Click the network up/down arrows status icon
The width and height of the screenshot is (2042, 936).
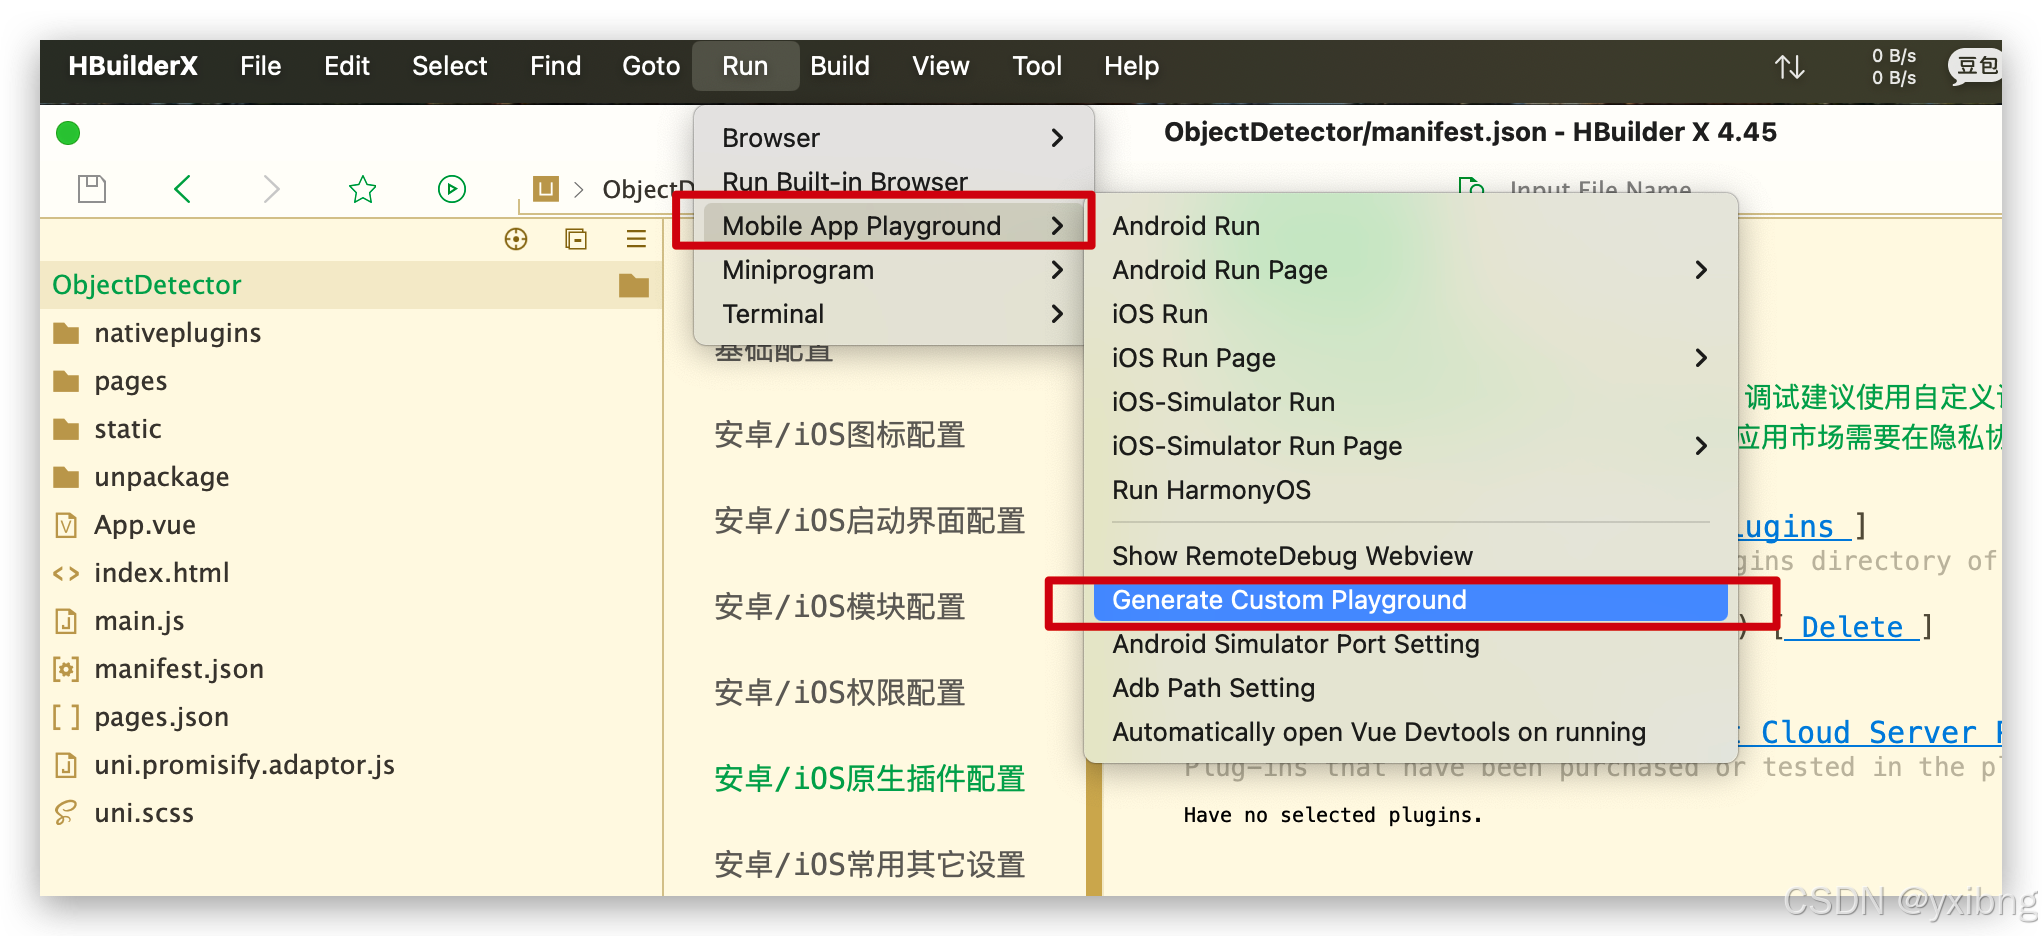[x=1790, y=67]
